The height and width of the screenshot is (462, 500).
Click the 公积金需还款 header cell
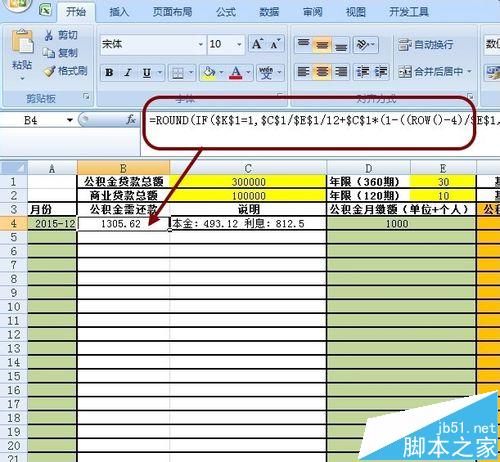coord(123,209)
